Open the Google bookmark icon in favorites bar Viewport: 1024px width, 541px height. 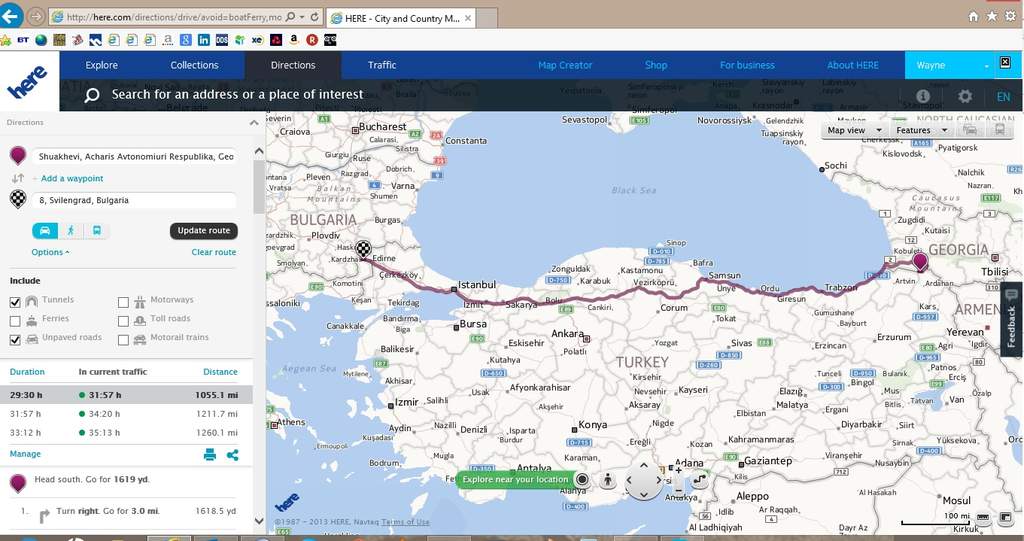[x=186, y=40]
